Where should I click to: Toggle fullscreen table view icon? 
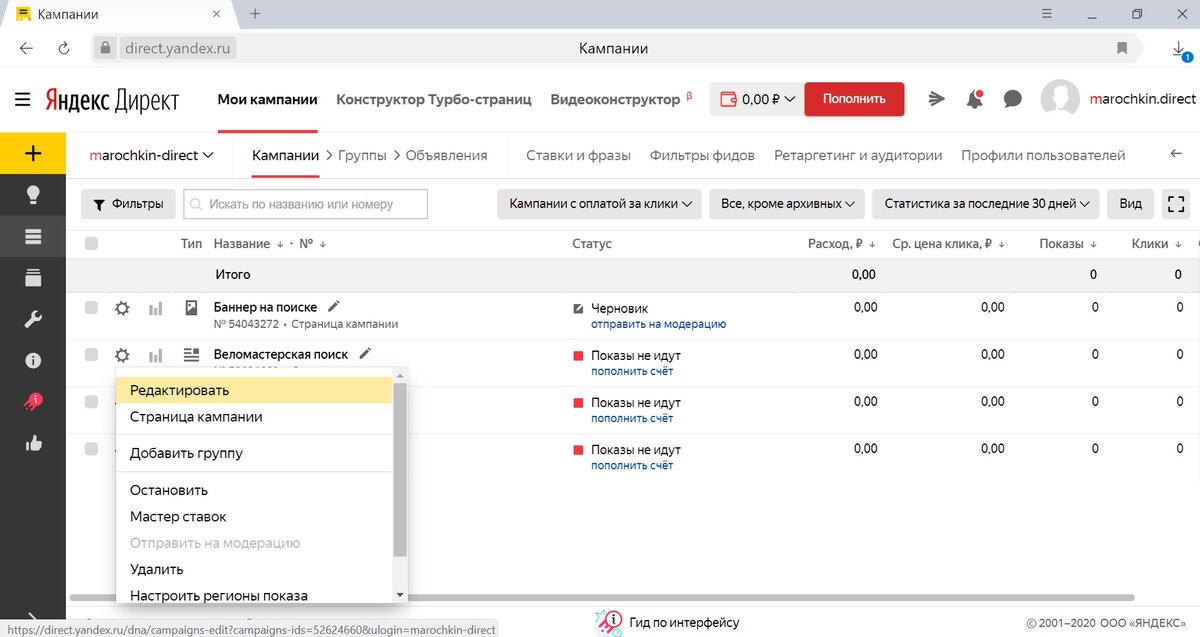click(1177, 204)
